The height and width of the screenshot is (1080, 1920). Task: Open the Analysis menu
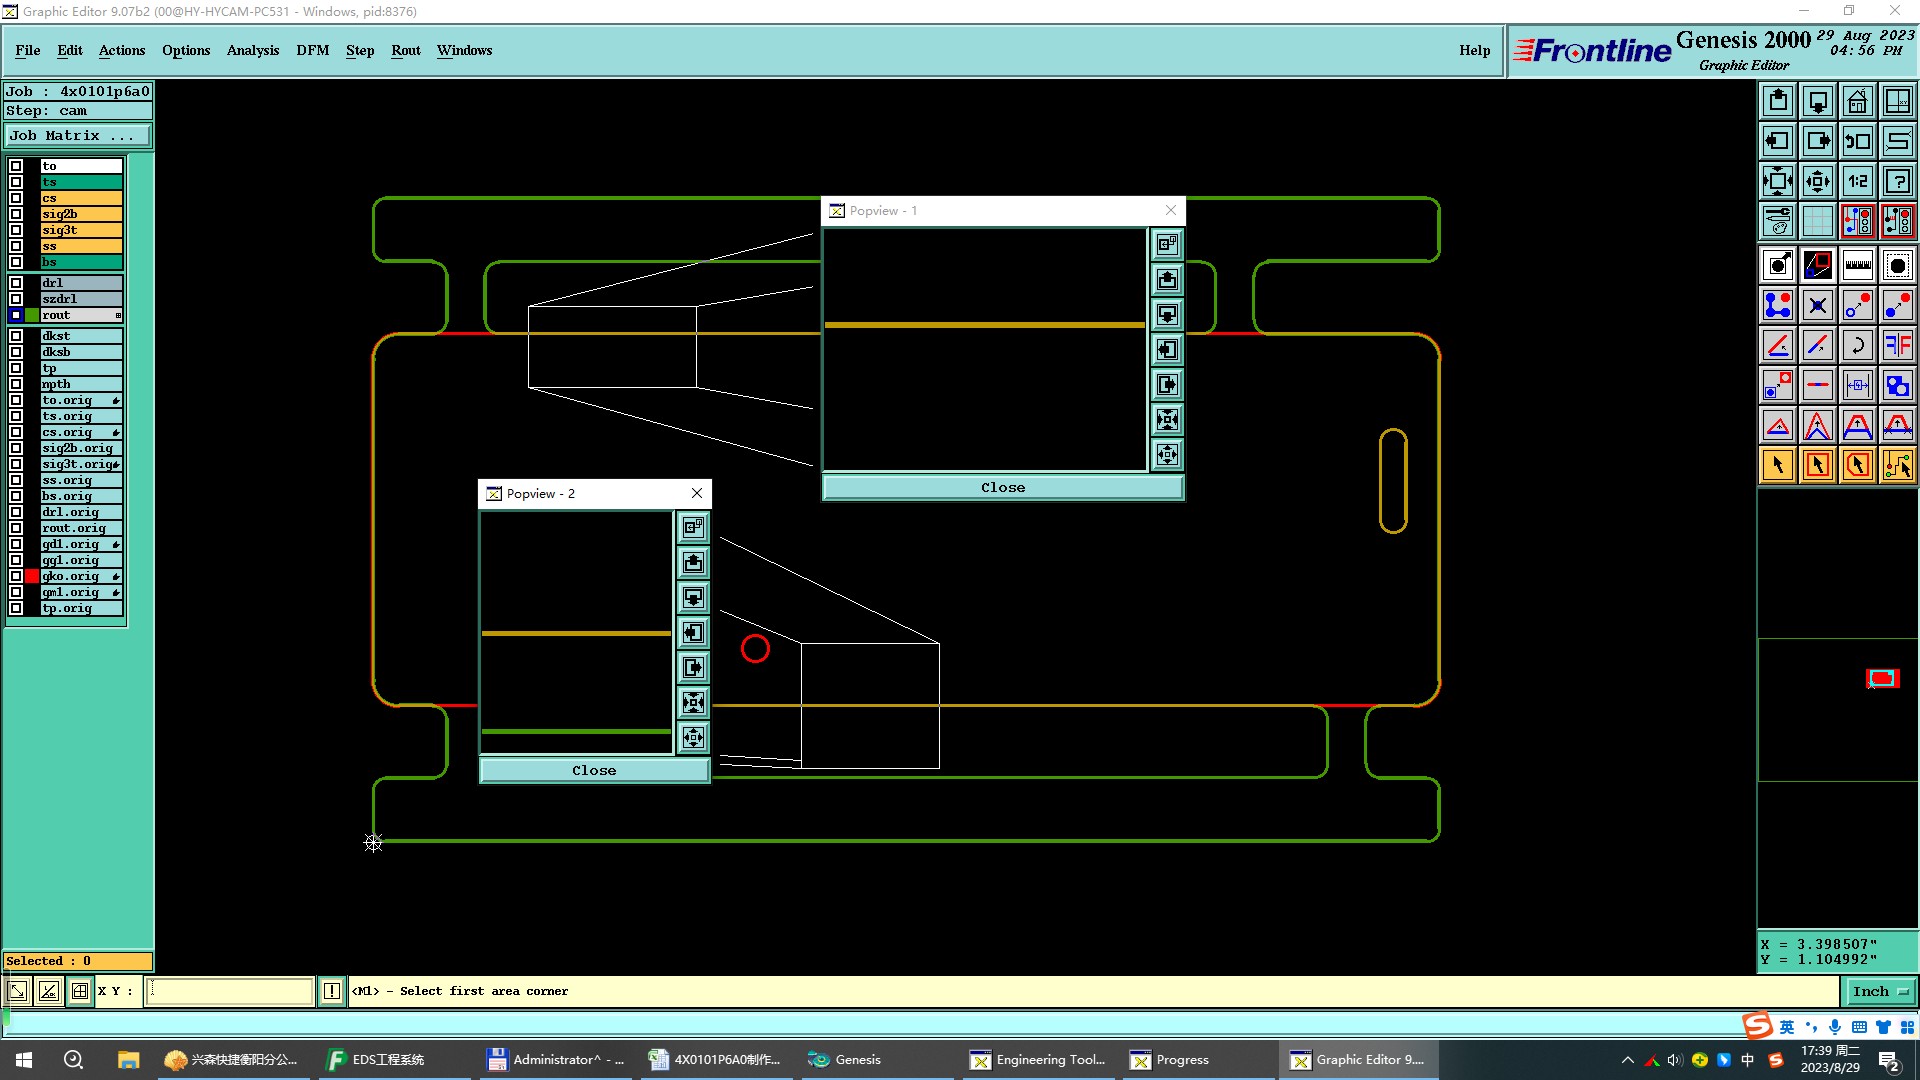(252, 51)
